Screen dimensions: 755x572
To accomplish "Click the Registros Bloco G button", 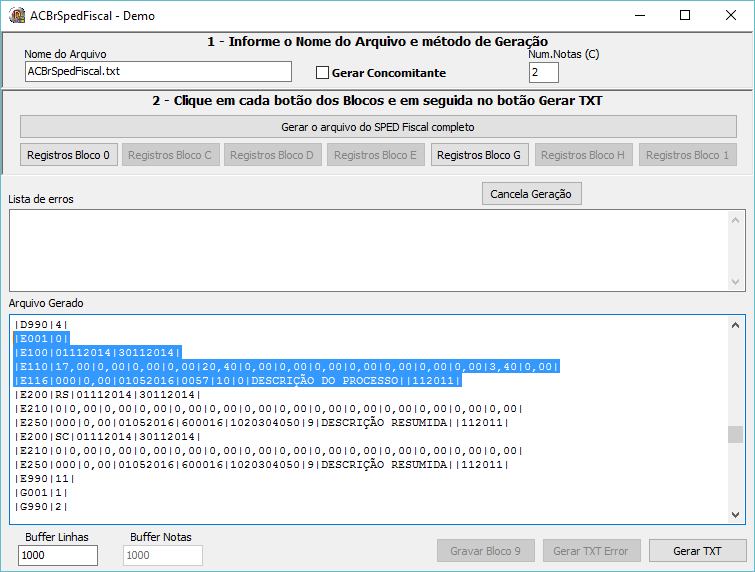I will point(480,155).
